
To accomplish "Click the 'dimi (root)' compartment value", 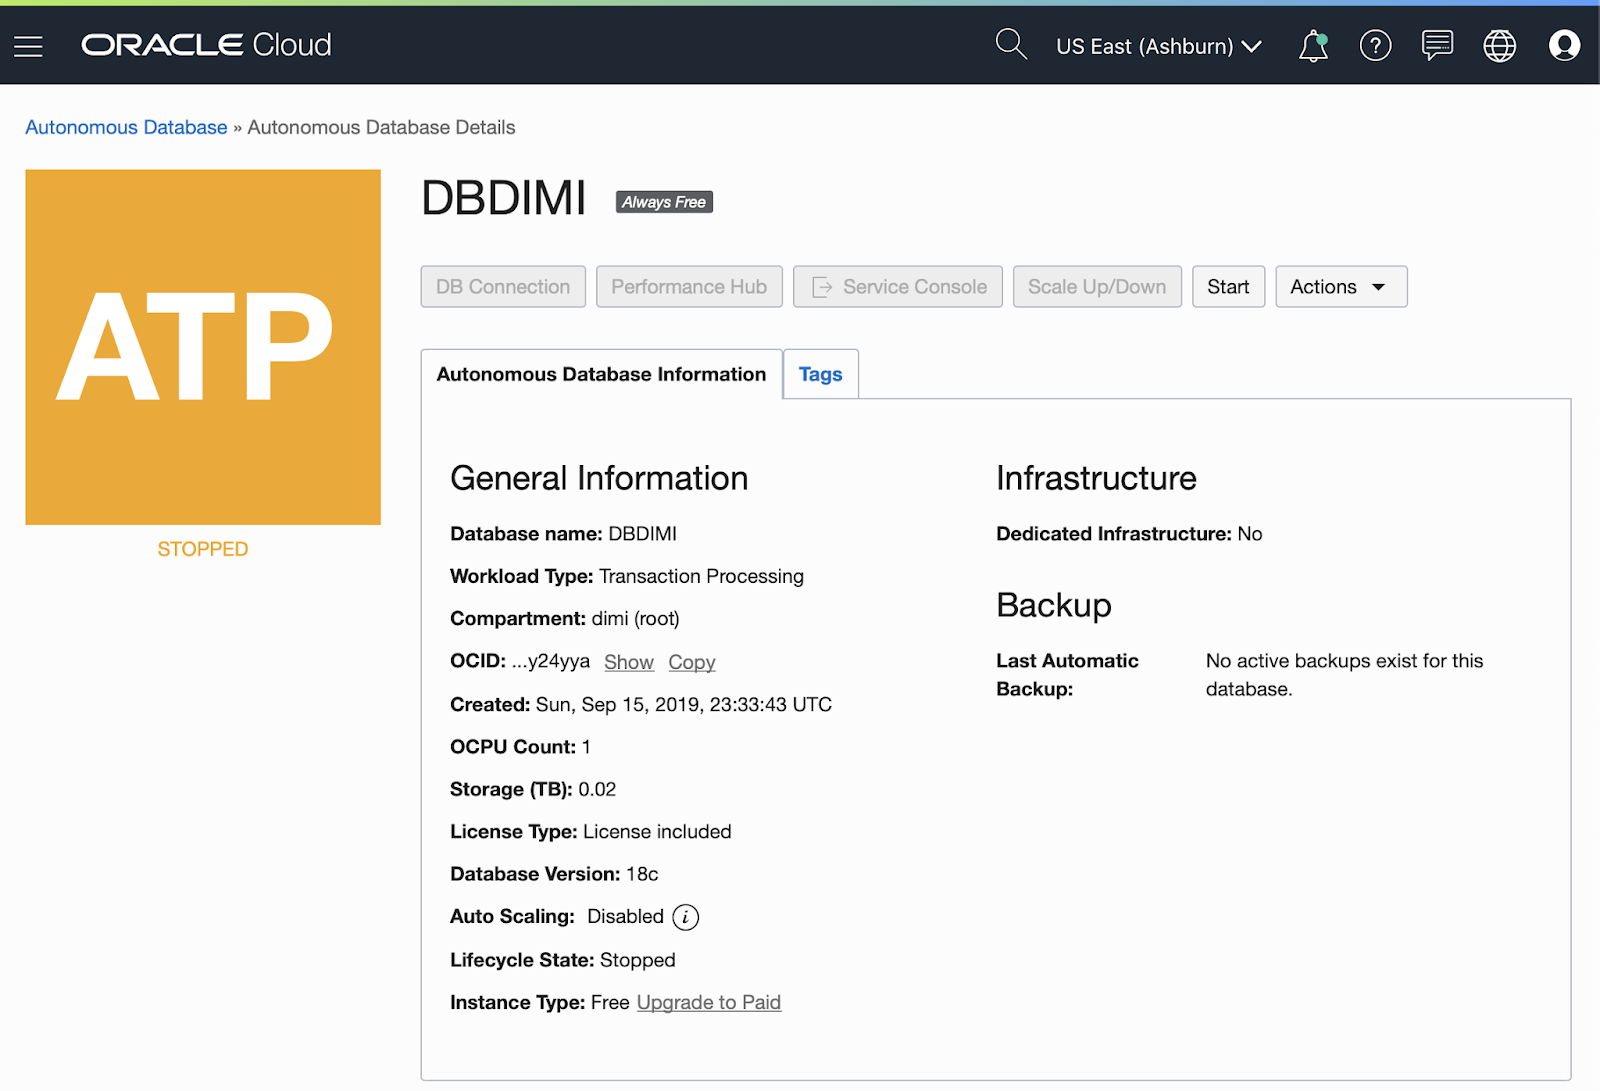I will tap(635, 619).
